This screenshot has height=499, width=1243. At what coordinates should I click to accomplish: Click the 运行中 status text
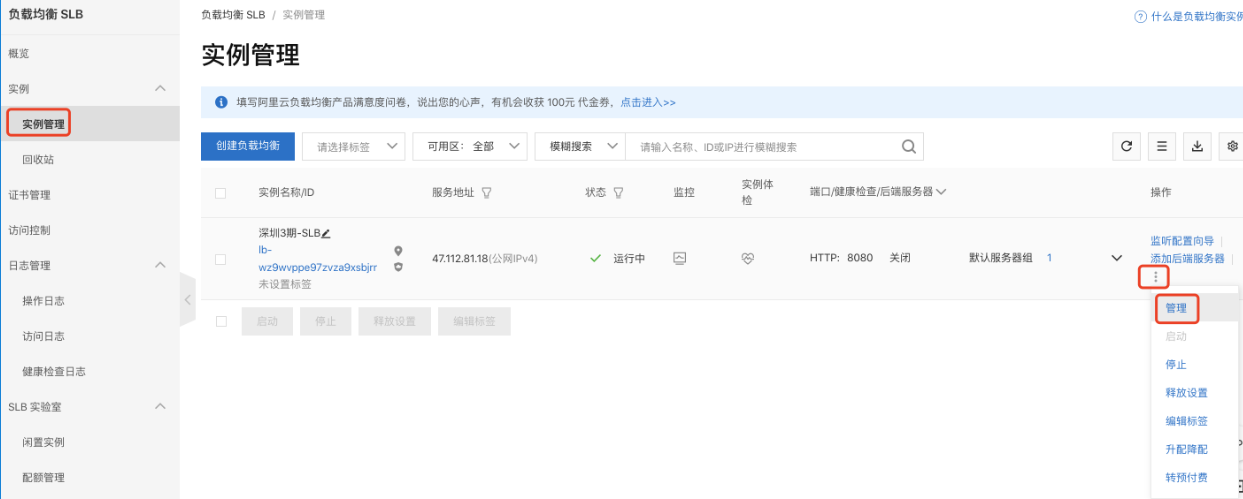tap(629, 258)
